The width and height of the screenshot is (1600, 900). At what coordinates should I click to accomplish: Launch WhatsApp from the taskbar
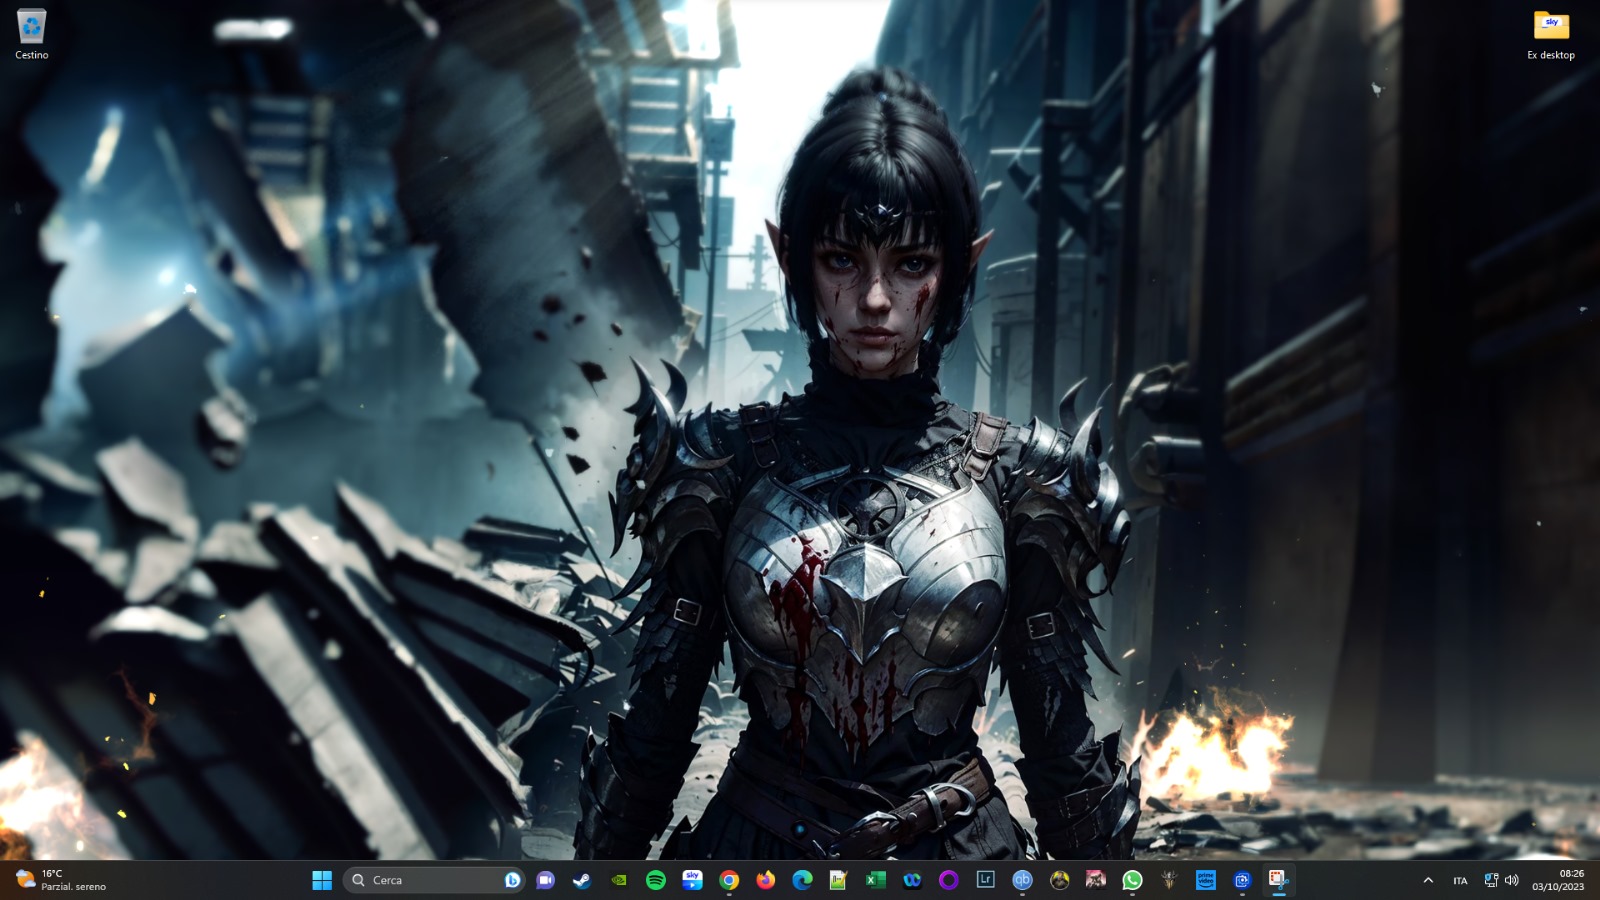point(1132,880)
